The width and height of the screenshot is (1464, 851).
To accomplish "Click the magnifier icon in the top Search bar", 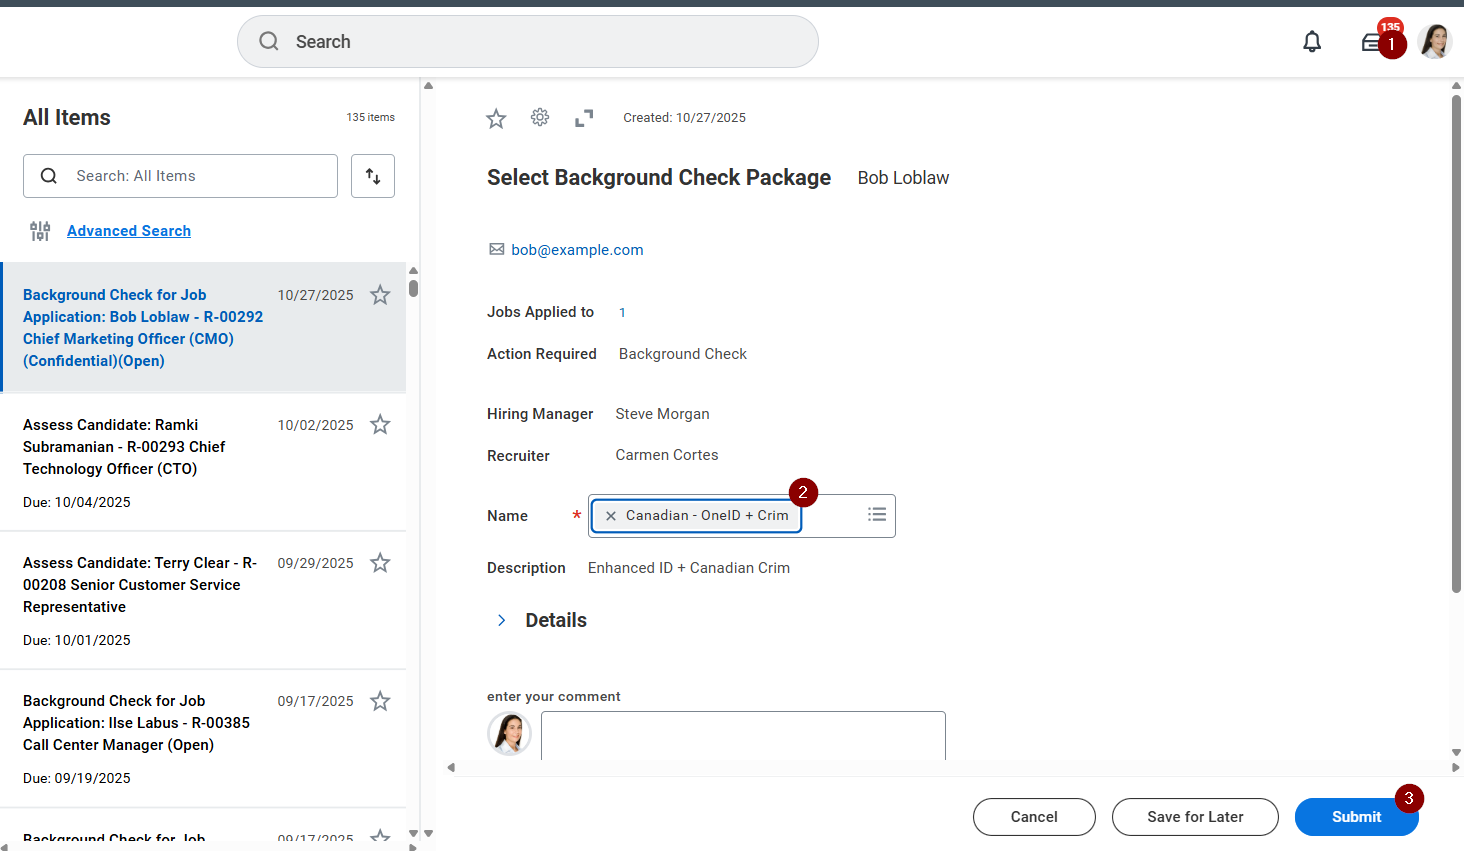I will click(x=269, y=41).
